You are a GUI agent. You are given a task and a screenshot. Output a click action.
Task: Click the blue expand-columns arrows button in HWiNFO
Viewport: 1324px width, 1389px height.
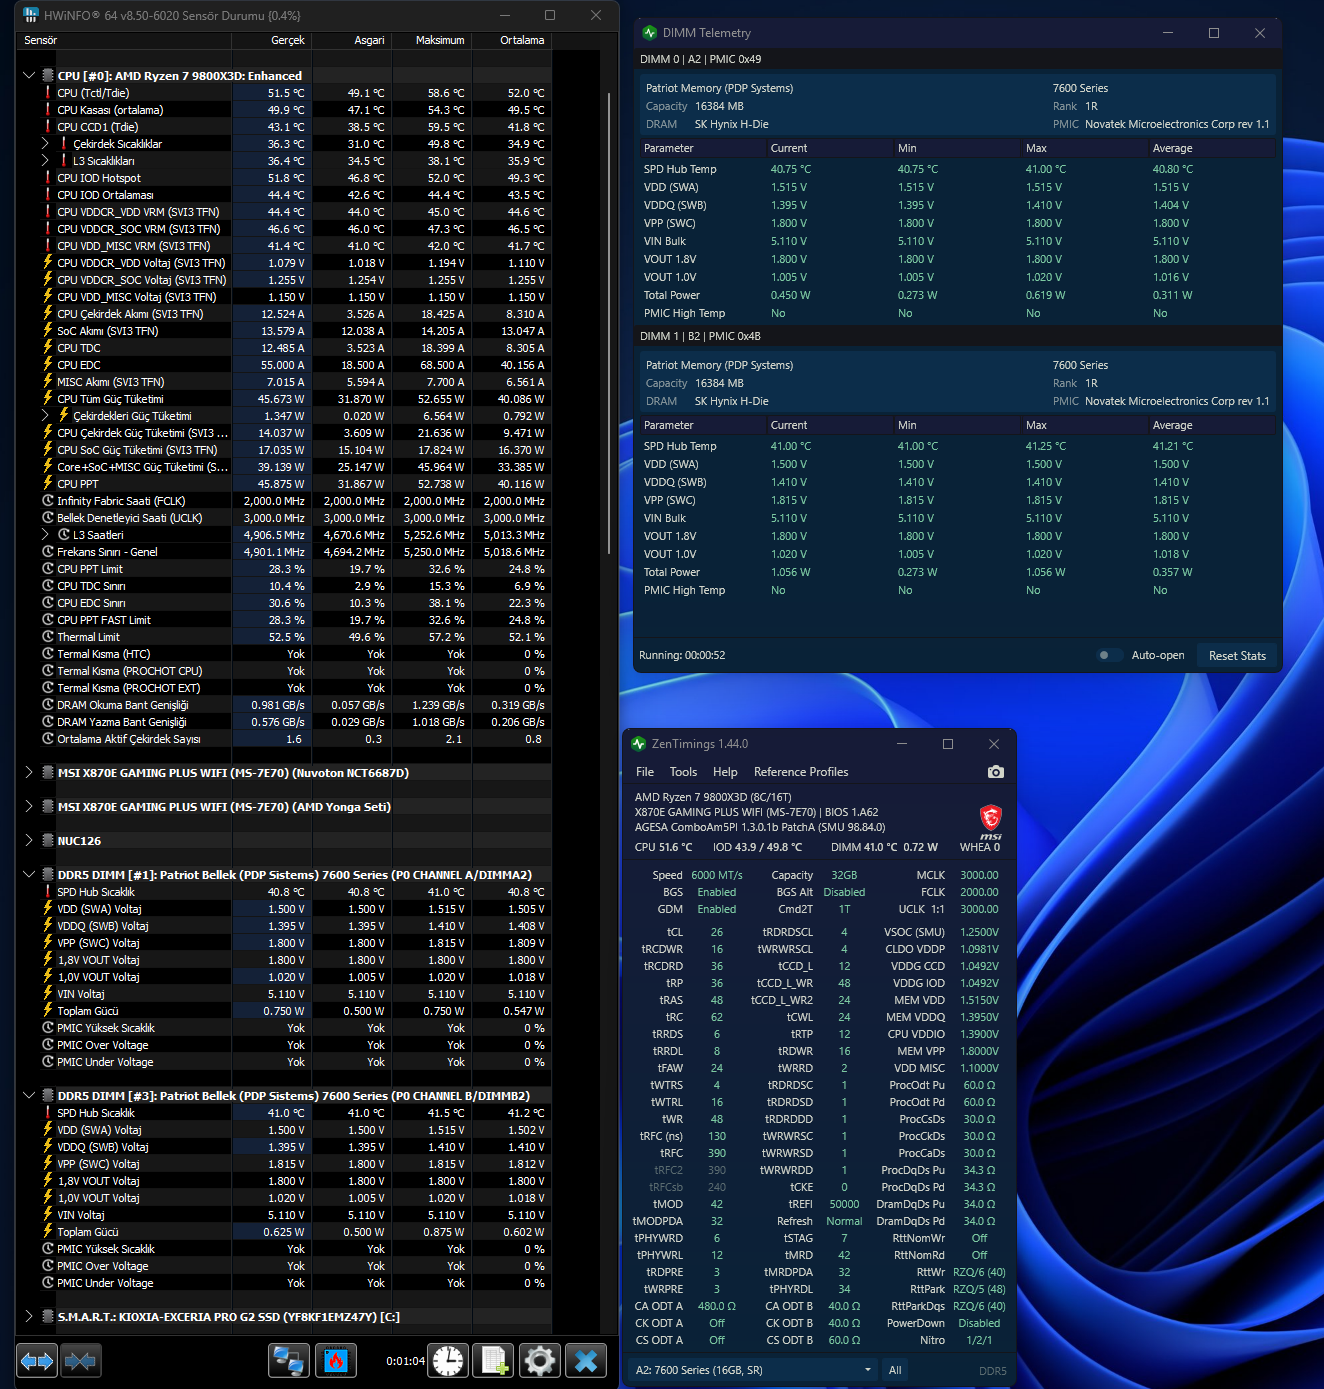pos(37,1361)
